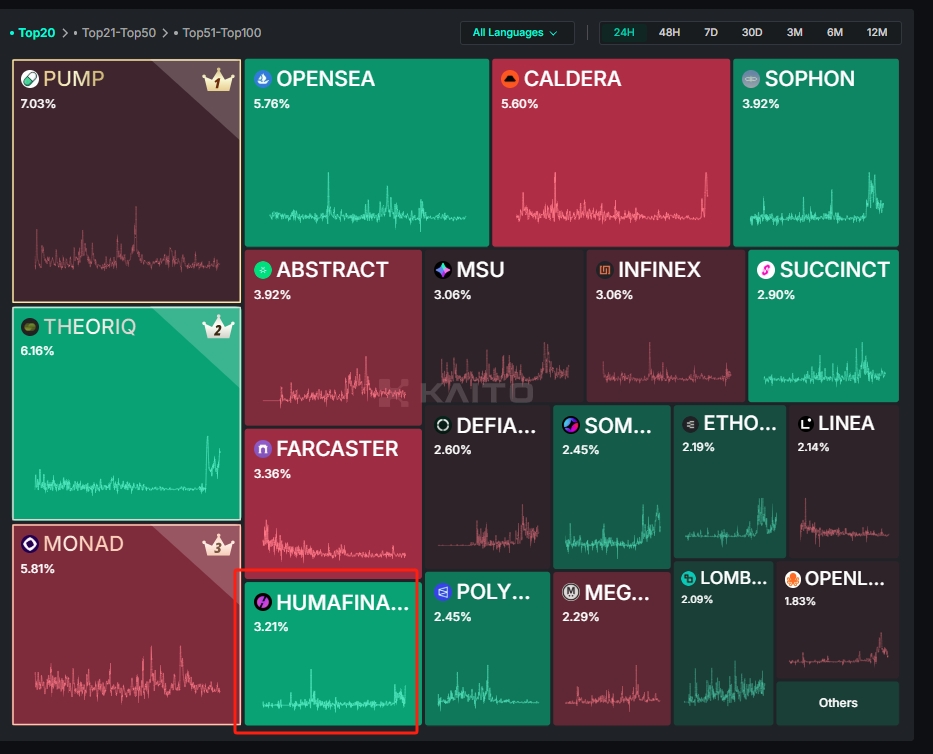Screen dimensions: 933x754
Task: Click the "2.19%" value on ETHO...
Action: (698, 447)
